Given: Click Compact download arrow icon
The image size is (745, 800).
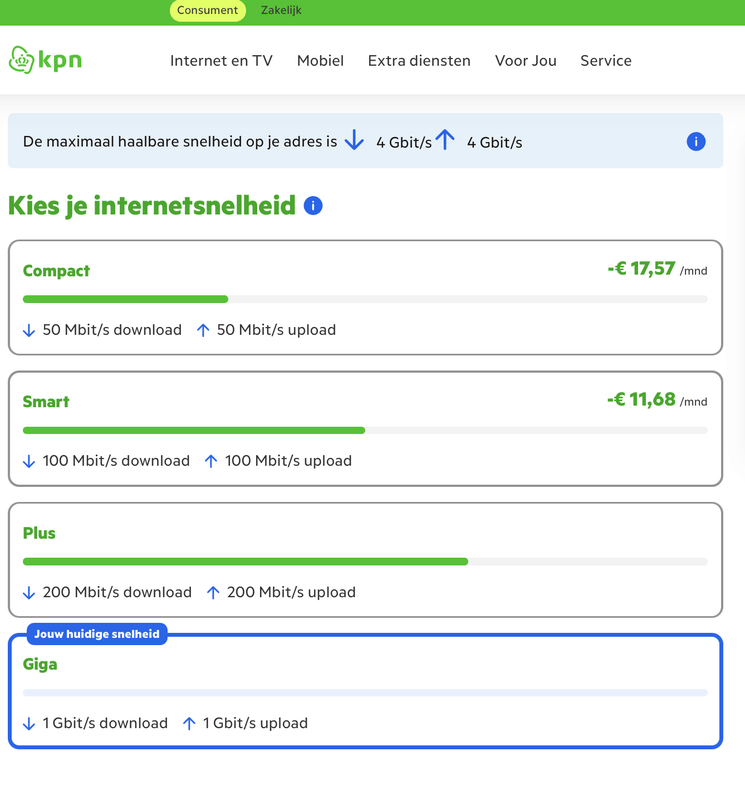Looking at the screenshot, I should point(29,330).
